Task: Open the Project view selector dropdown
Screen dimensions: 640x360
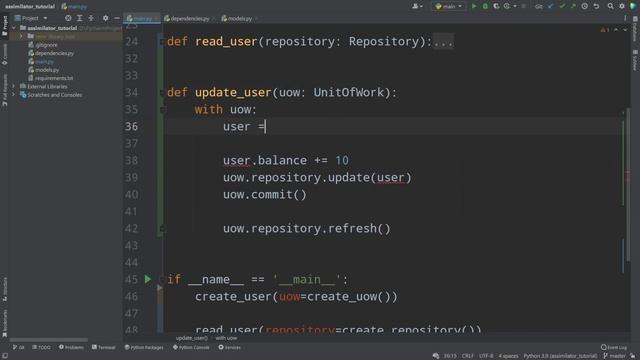Action: [31, 18]
